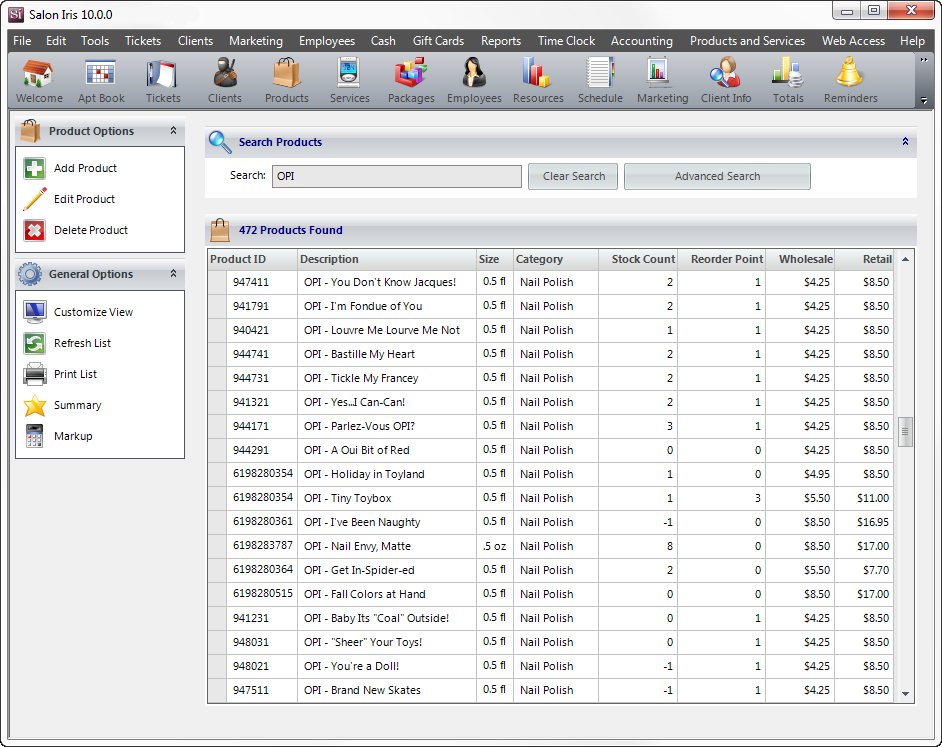Open the Packages toolbar icon
The image size is (942, 747).
coord(411,80)
